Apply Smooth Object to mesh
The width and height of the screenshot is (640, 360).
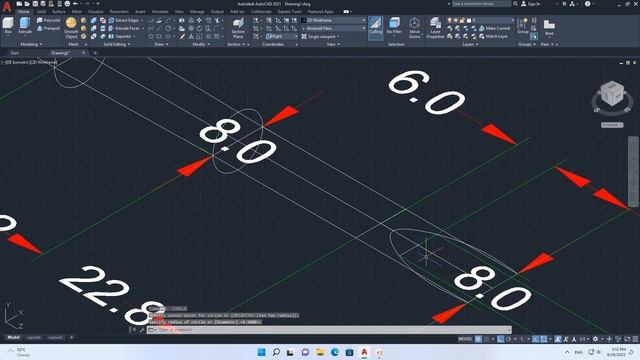pos(71,28)
